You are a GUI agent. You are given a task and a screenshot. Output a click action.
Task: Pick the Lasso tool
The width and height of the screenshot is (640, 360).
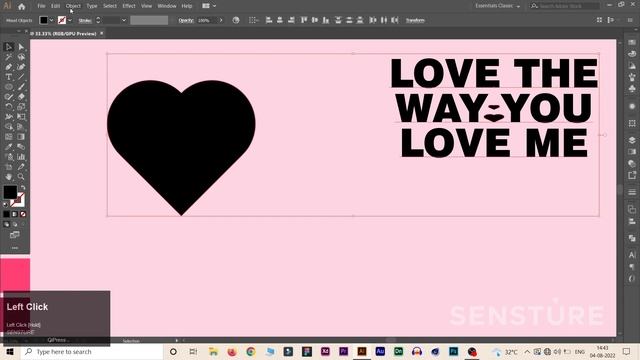21,57
